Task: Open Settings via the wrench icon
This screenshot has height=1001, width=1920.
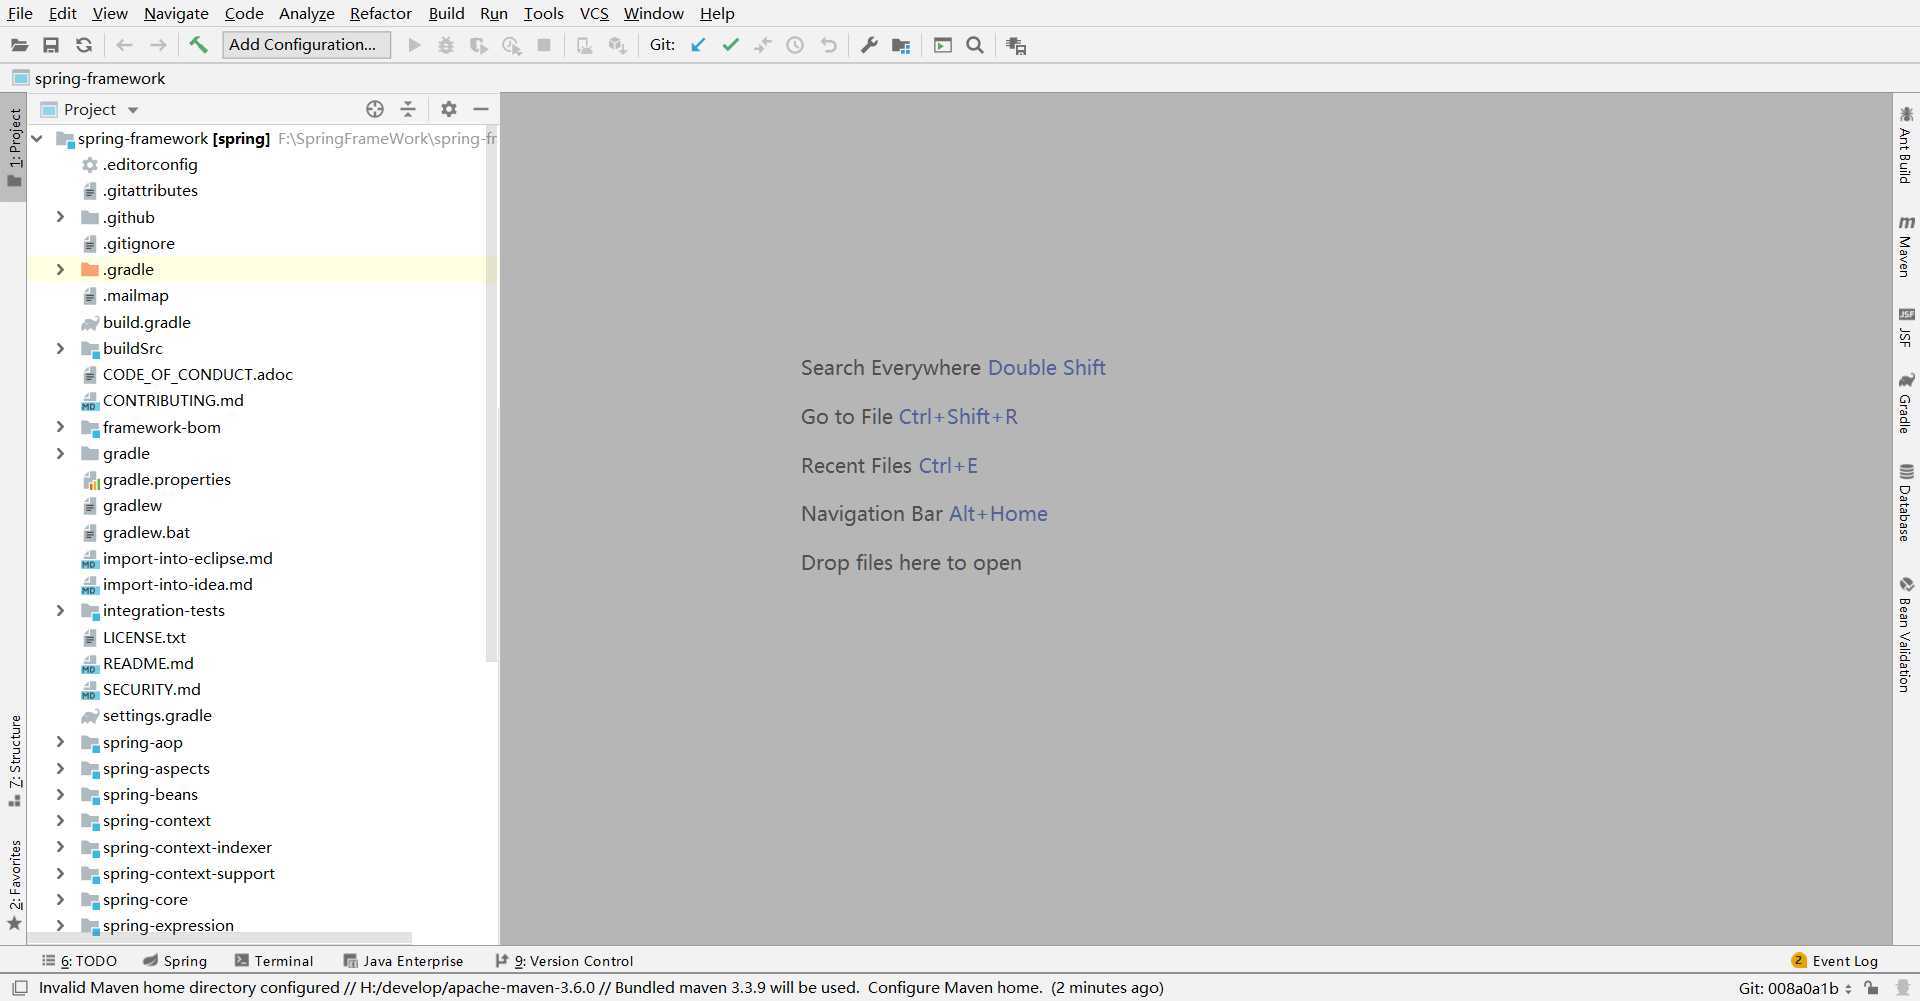Action: coord(869,45)
